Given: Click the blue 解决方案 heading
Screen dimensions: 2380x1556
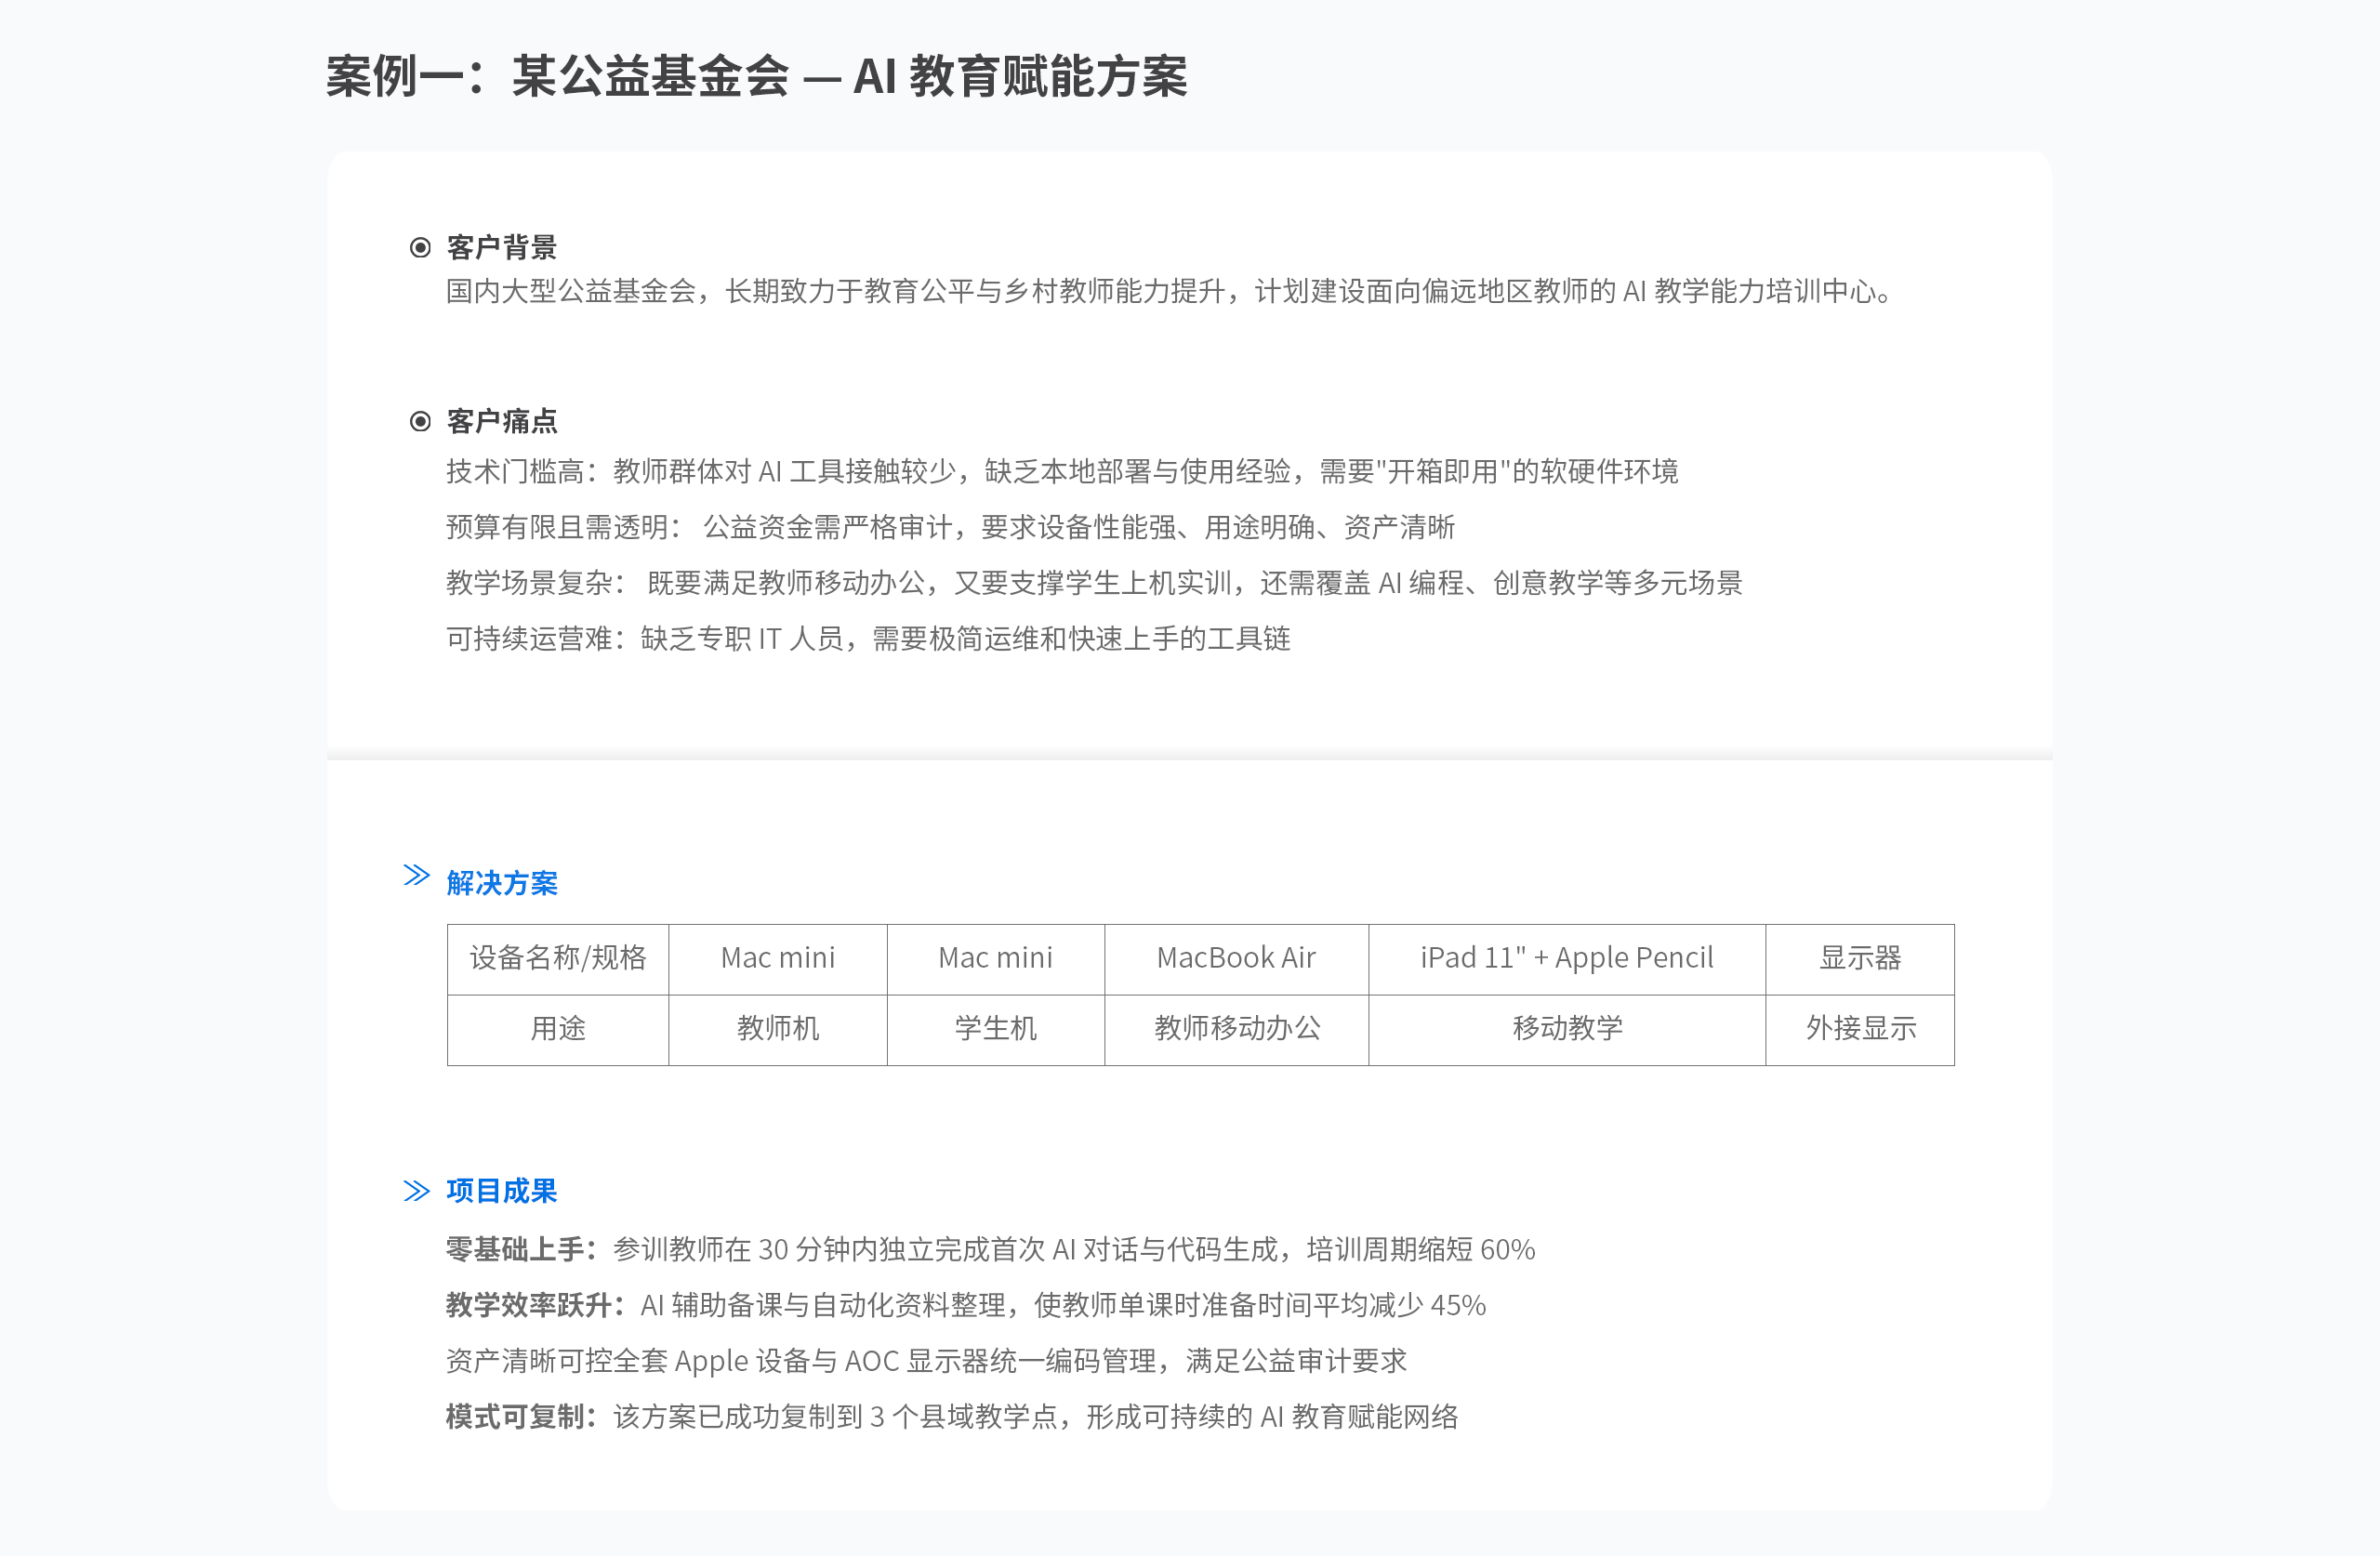Looking at the screenshot, I should (x=502, y=883).
